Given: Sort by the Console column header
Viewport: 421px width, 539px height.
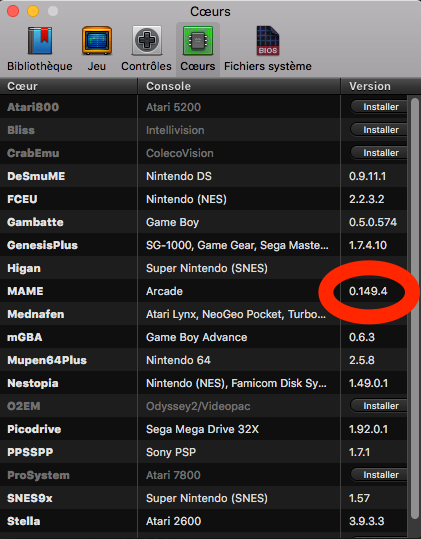Looking at the screenshot, I should coord(239,86).
